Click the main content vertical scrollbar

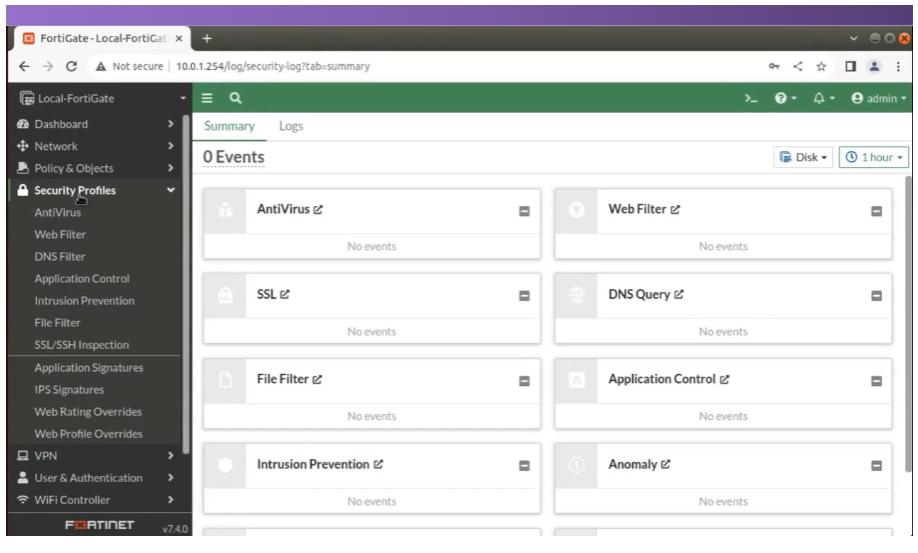click(x=908, y=322)
